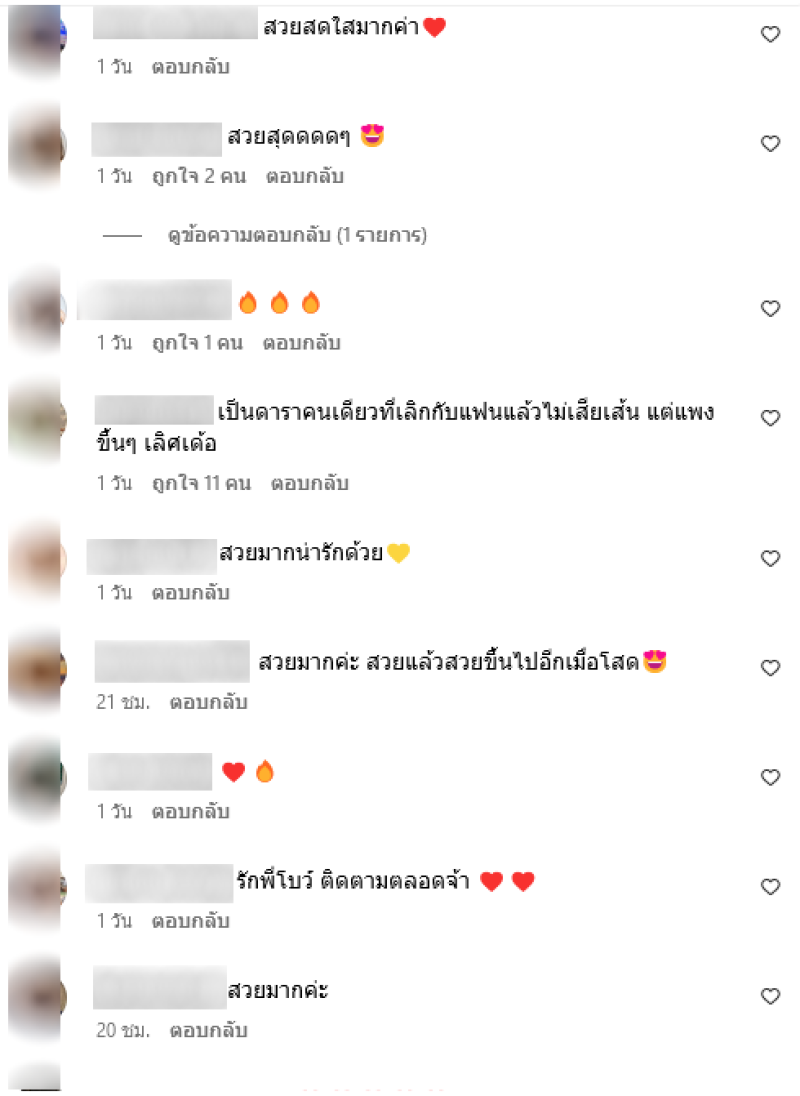
Task: Expand replies 'ดูข้อความตอบกลับ (1 รายการ)'
Action: 297,235
